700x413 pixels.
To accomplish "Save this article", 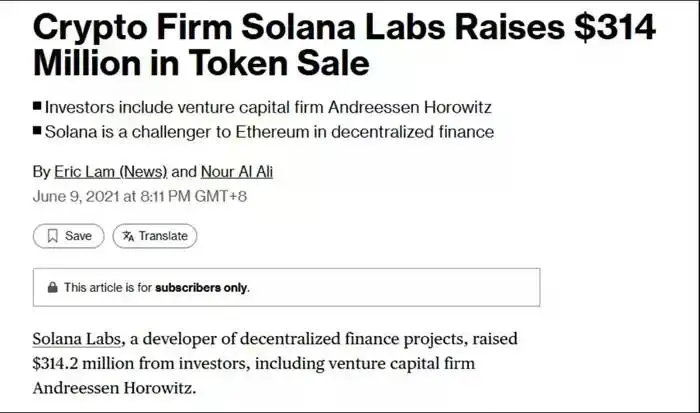I will [x=68, y=236].
